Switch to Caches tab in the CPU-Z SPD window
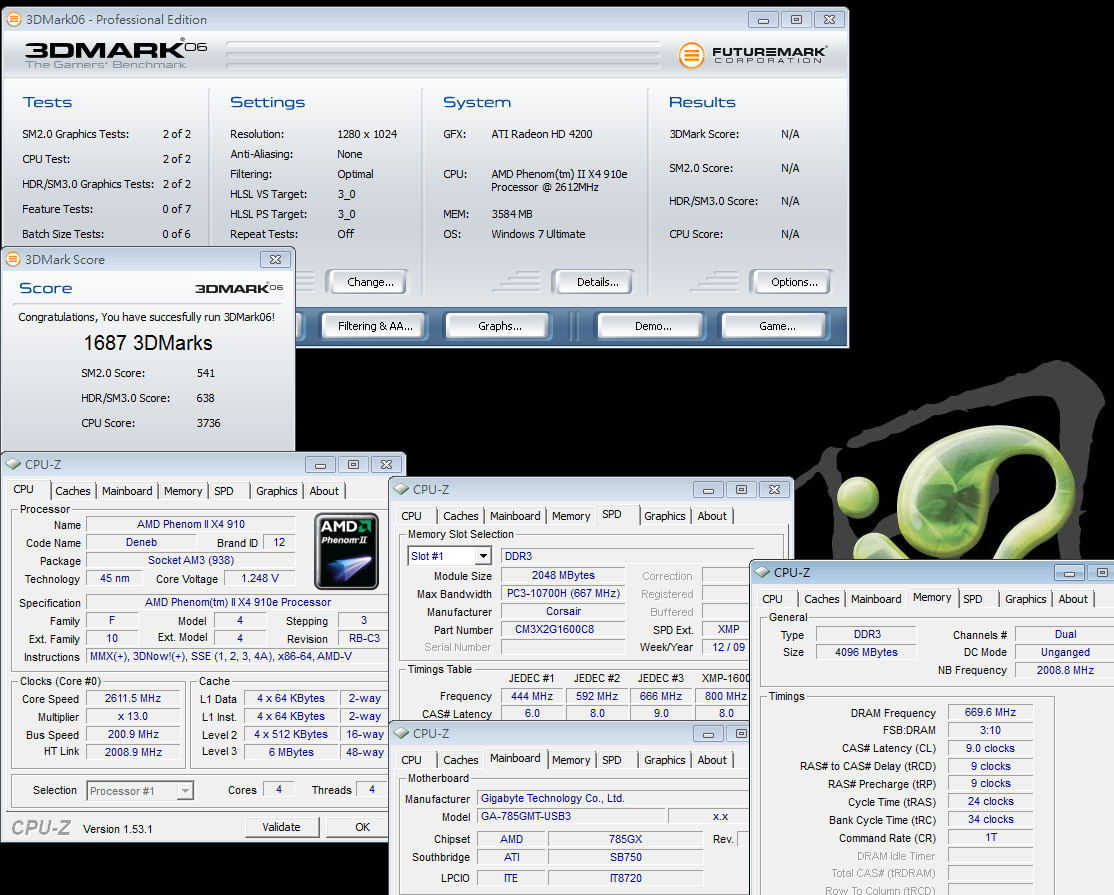 [x=461, y=516]
